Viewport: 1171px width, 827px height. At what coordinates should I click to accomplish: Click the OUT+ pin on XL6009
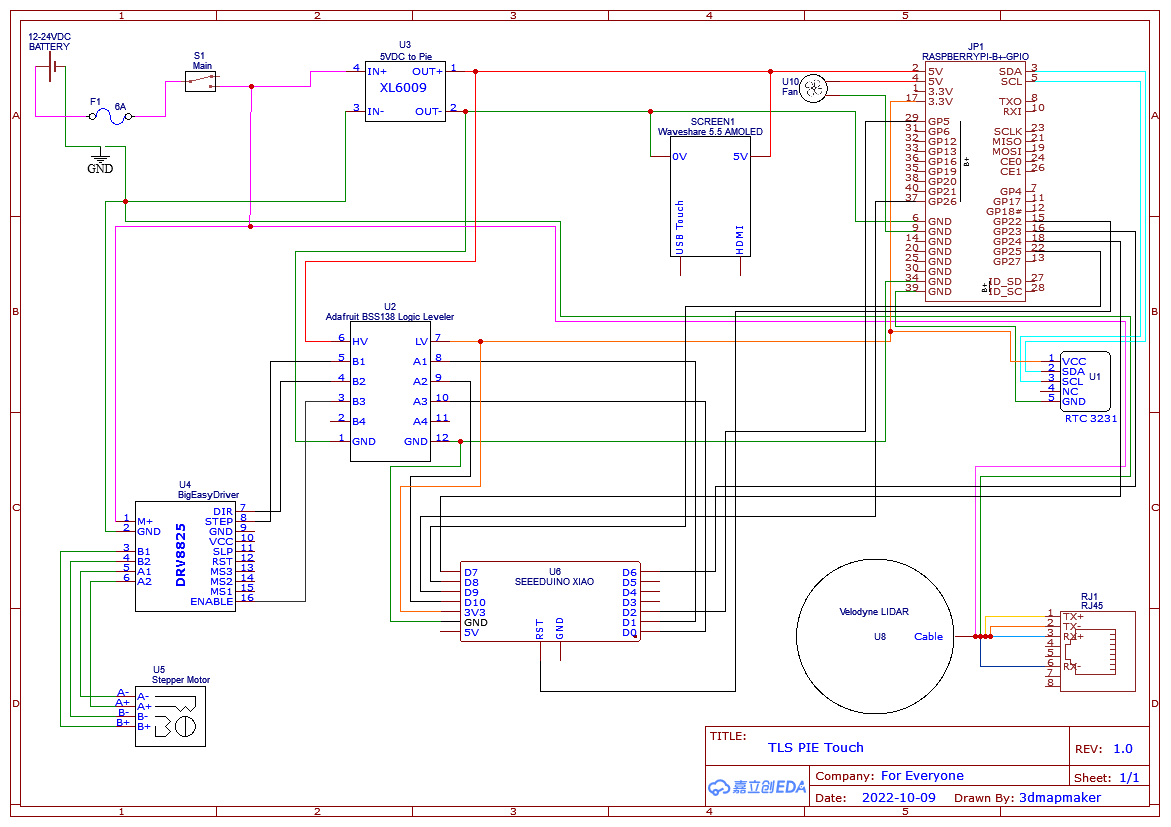click(x=427, y=72)
